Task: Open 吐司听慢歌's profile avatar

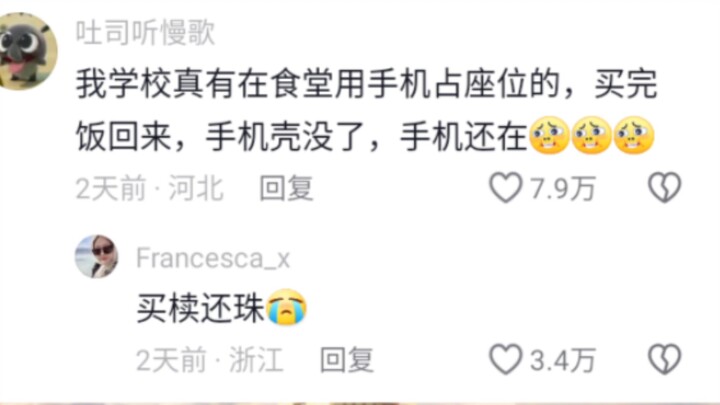Action: point(27,51)
